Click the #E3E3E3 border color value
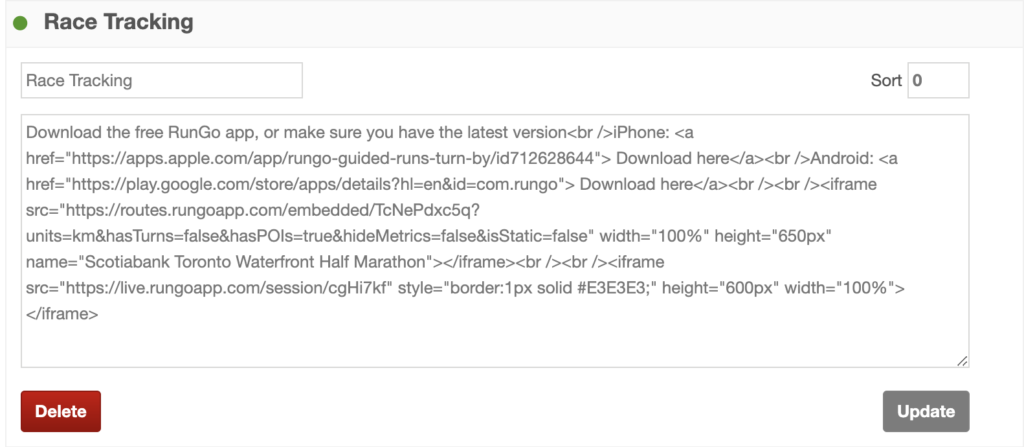The width and height of the screenshot is (1024, 447). 627,288
